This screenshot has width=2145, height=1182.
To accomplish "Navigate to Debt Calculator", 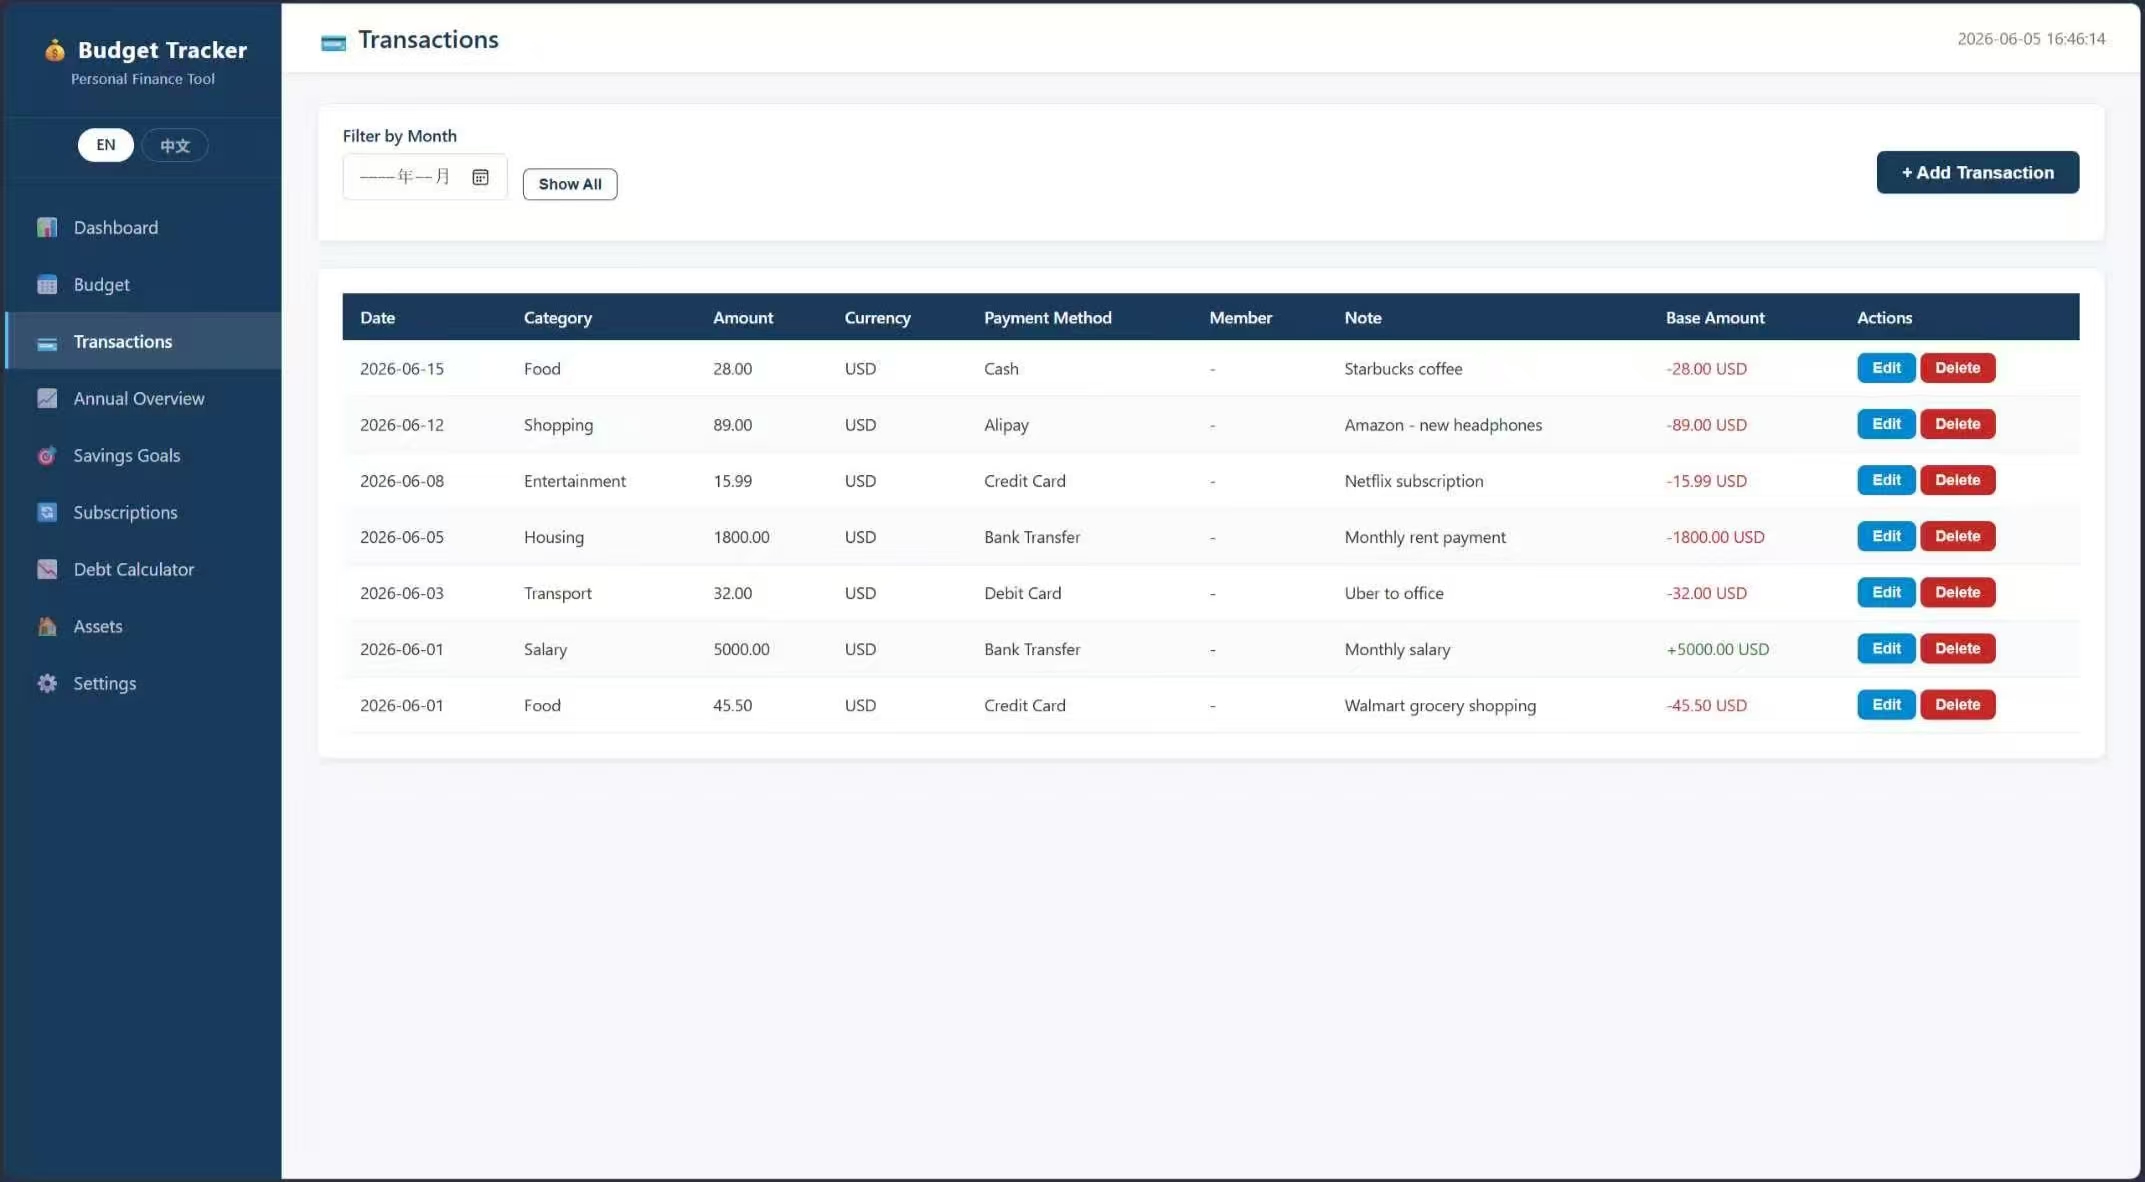I will pyautogui.click(x=143, y=570).
